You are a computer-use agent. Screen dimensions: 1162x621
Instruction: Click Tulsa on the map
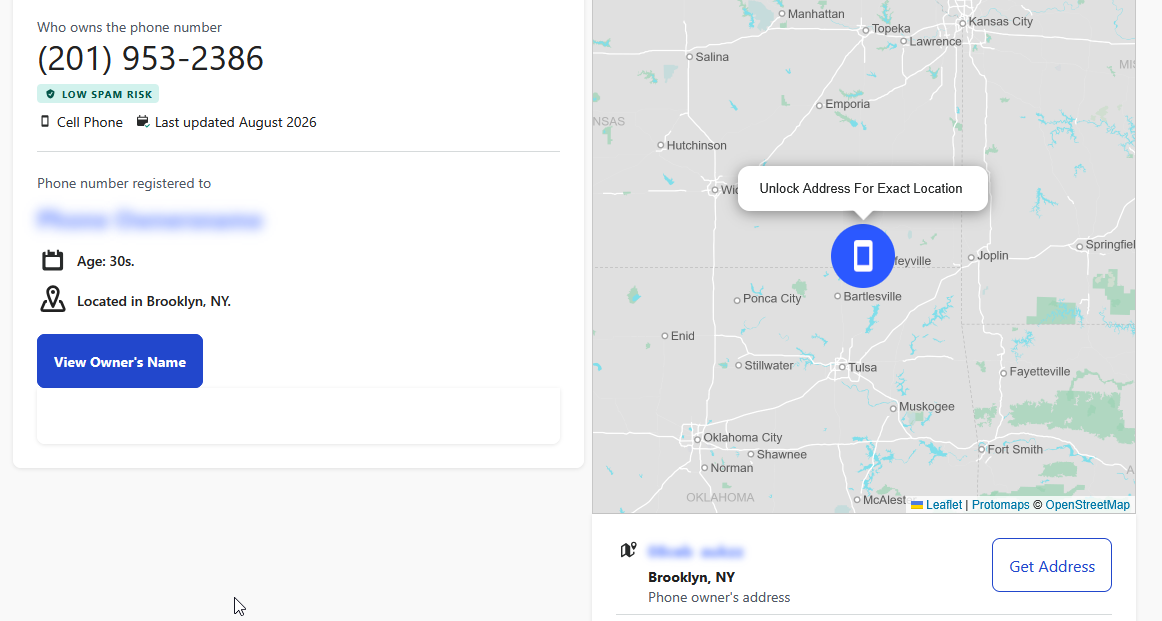pos(862,368)
